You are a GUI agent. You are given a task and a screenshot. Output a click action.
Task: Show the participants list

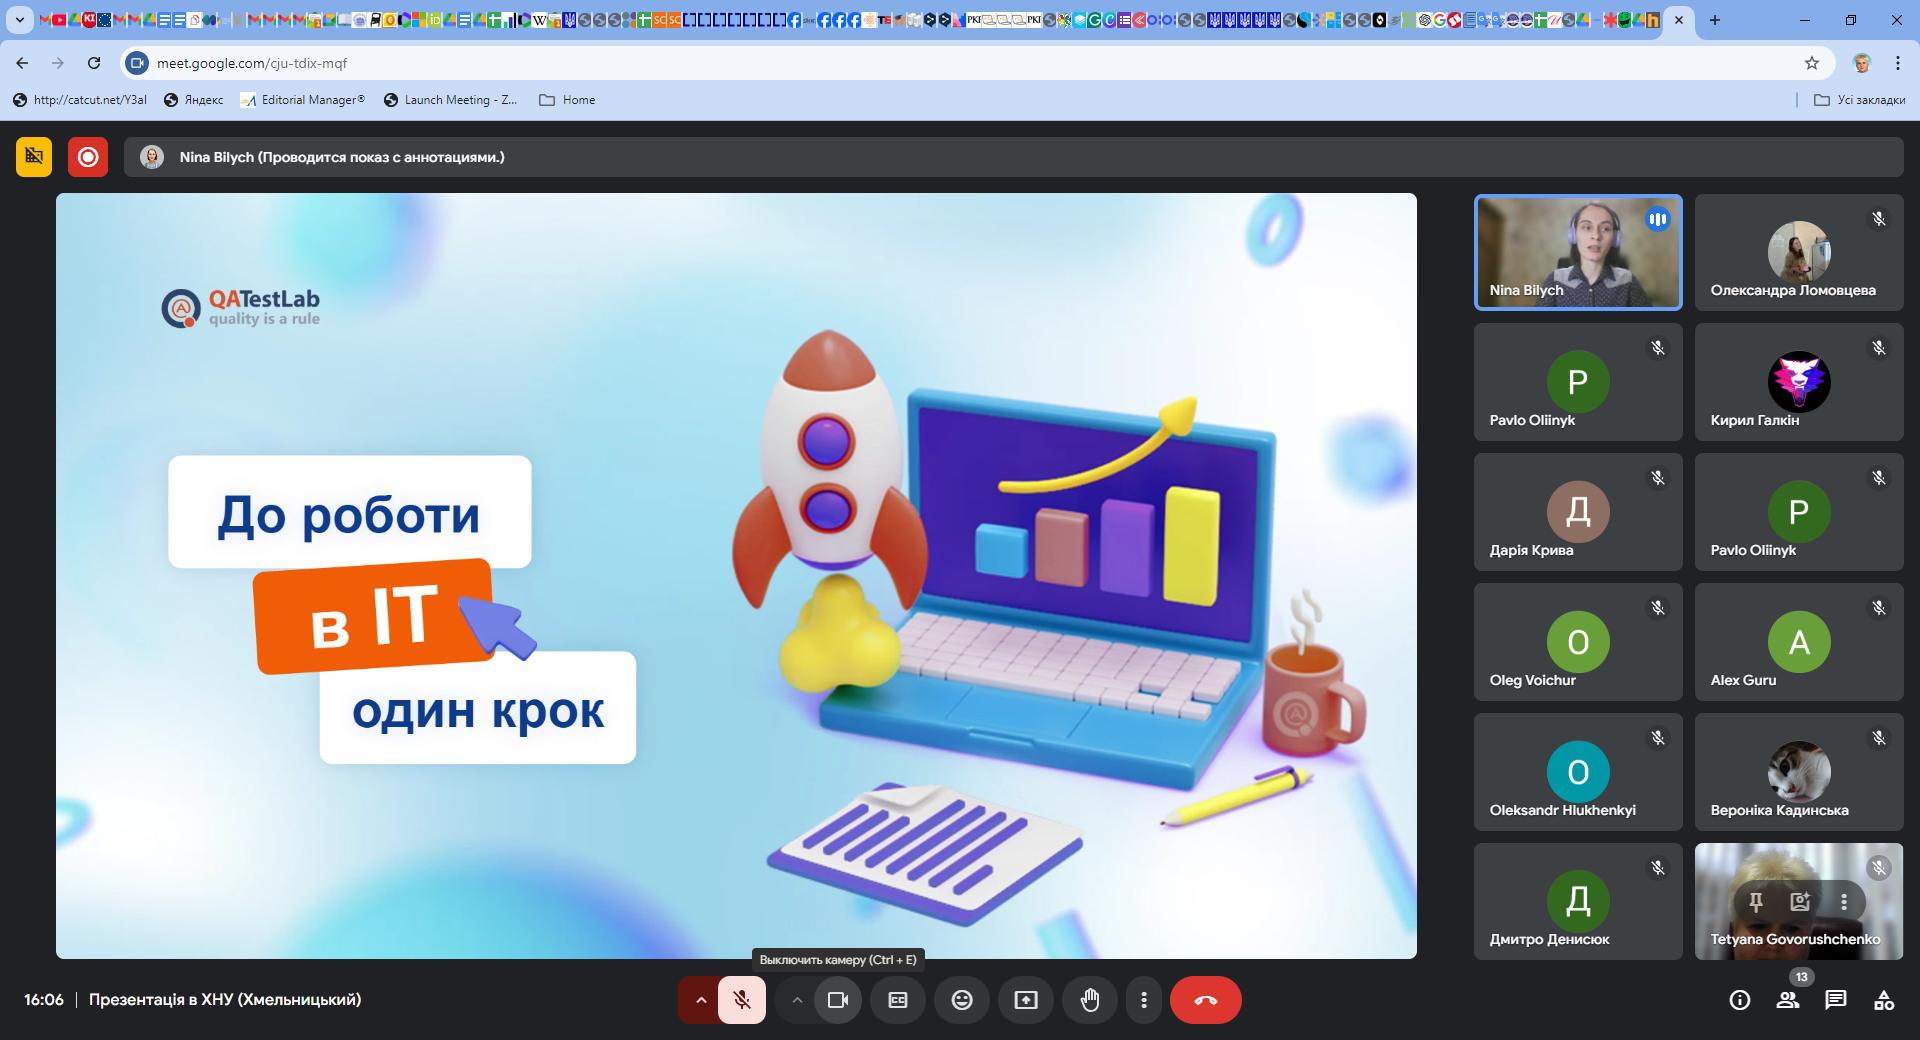1787,1000
